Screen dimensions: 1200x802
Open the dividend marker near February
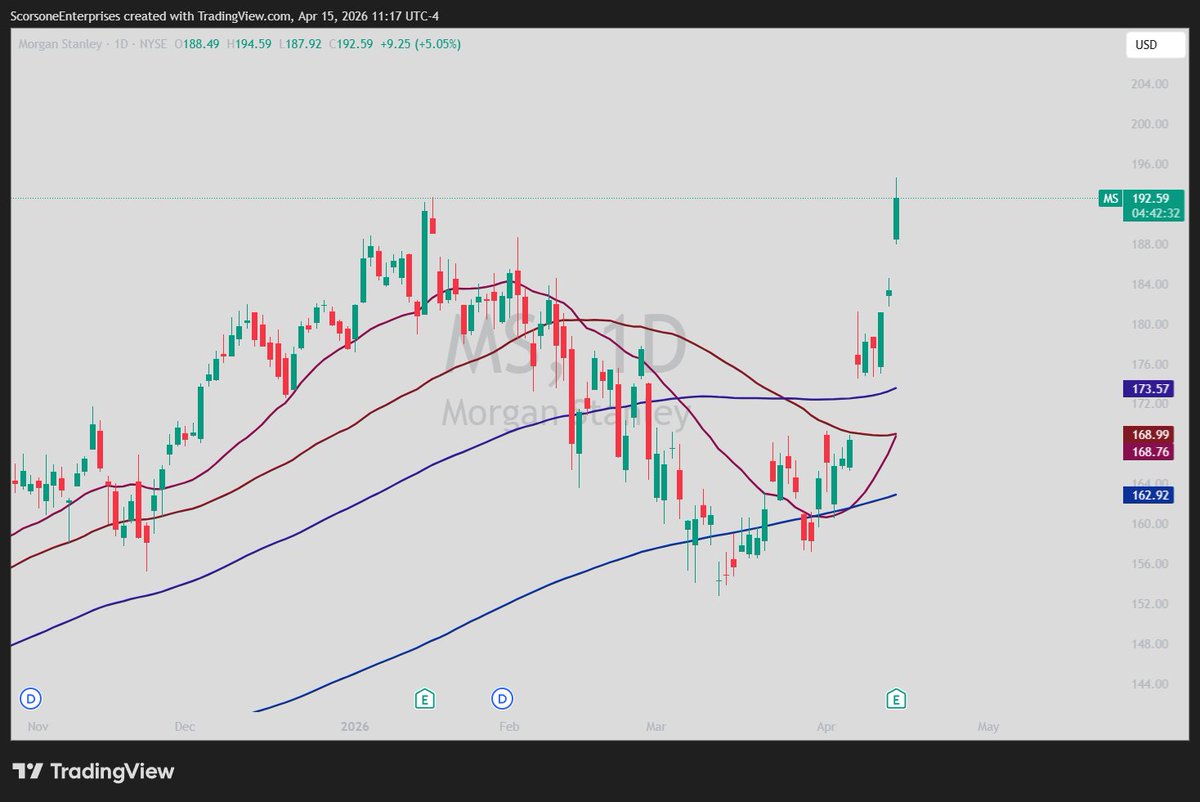(501, 697)
